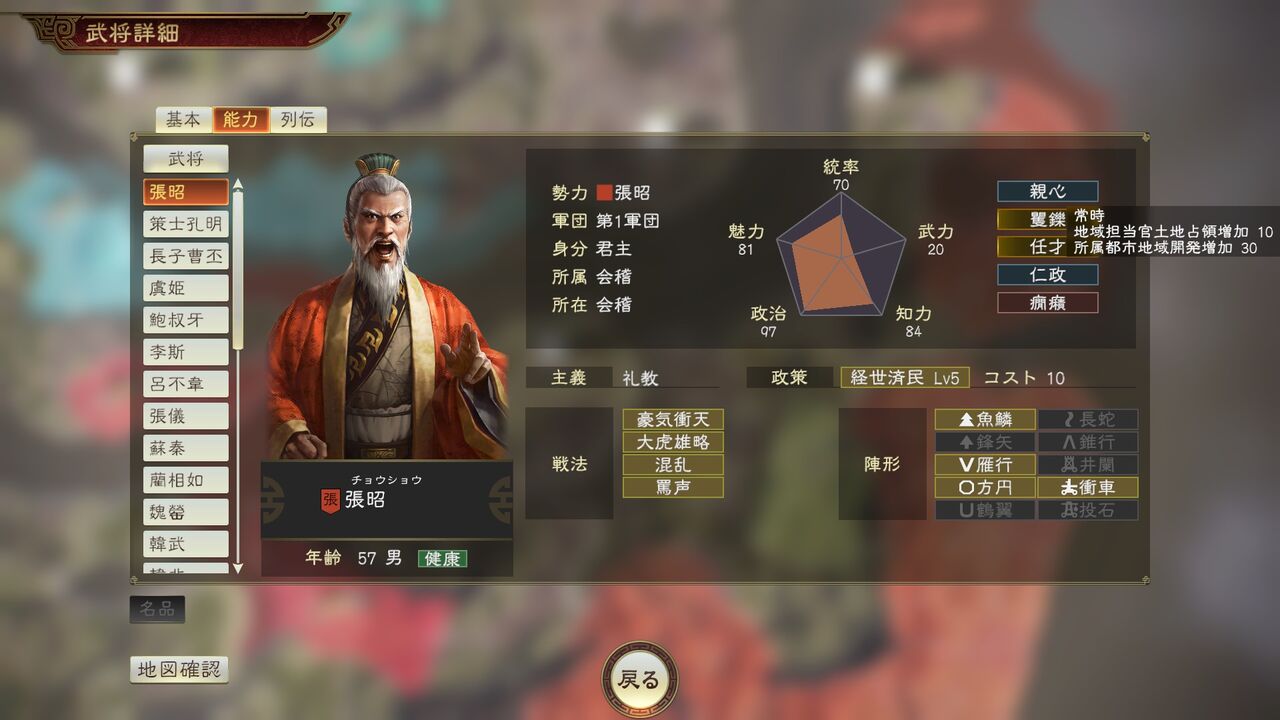Viewport: 1280px width, 720px height.
Task: Click the greyed 井闌 formation icon
Action: [x=1088, y=465]
